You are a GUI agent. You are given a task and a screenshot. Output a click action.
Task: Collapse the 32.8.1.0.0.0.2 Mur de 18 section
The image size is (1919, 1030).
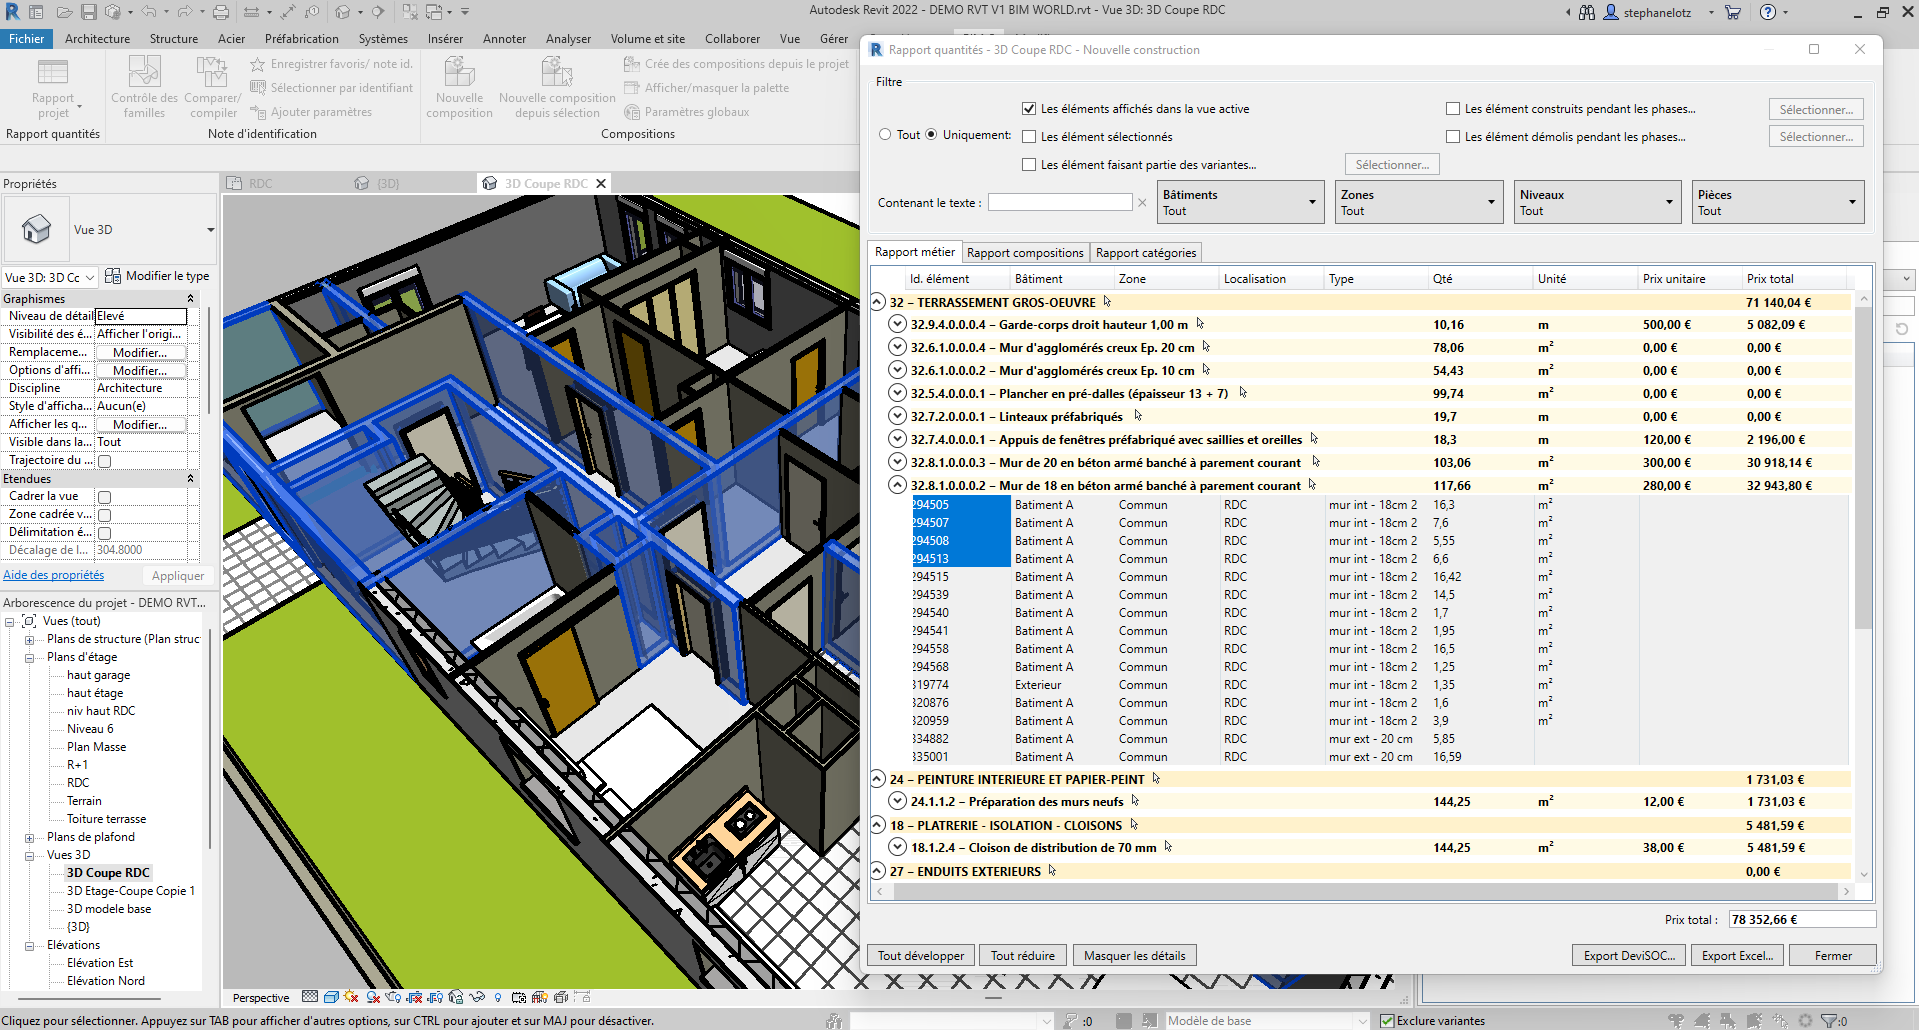(896, 484)
